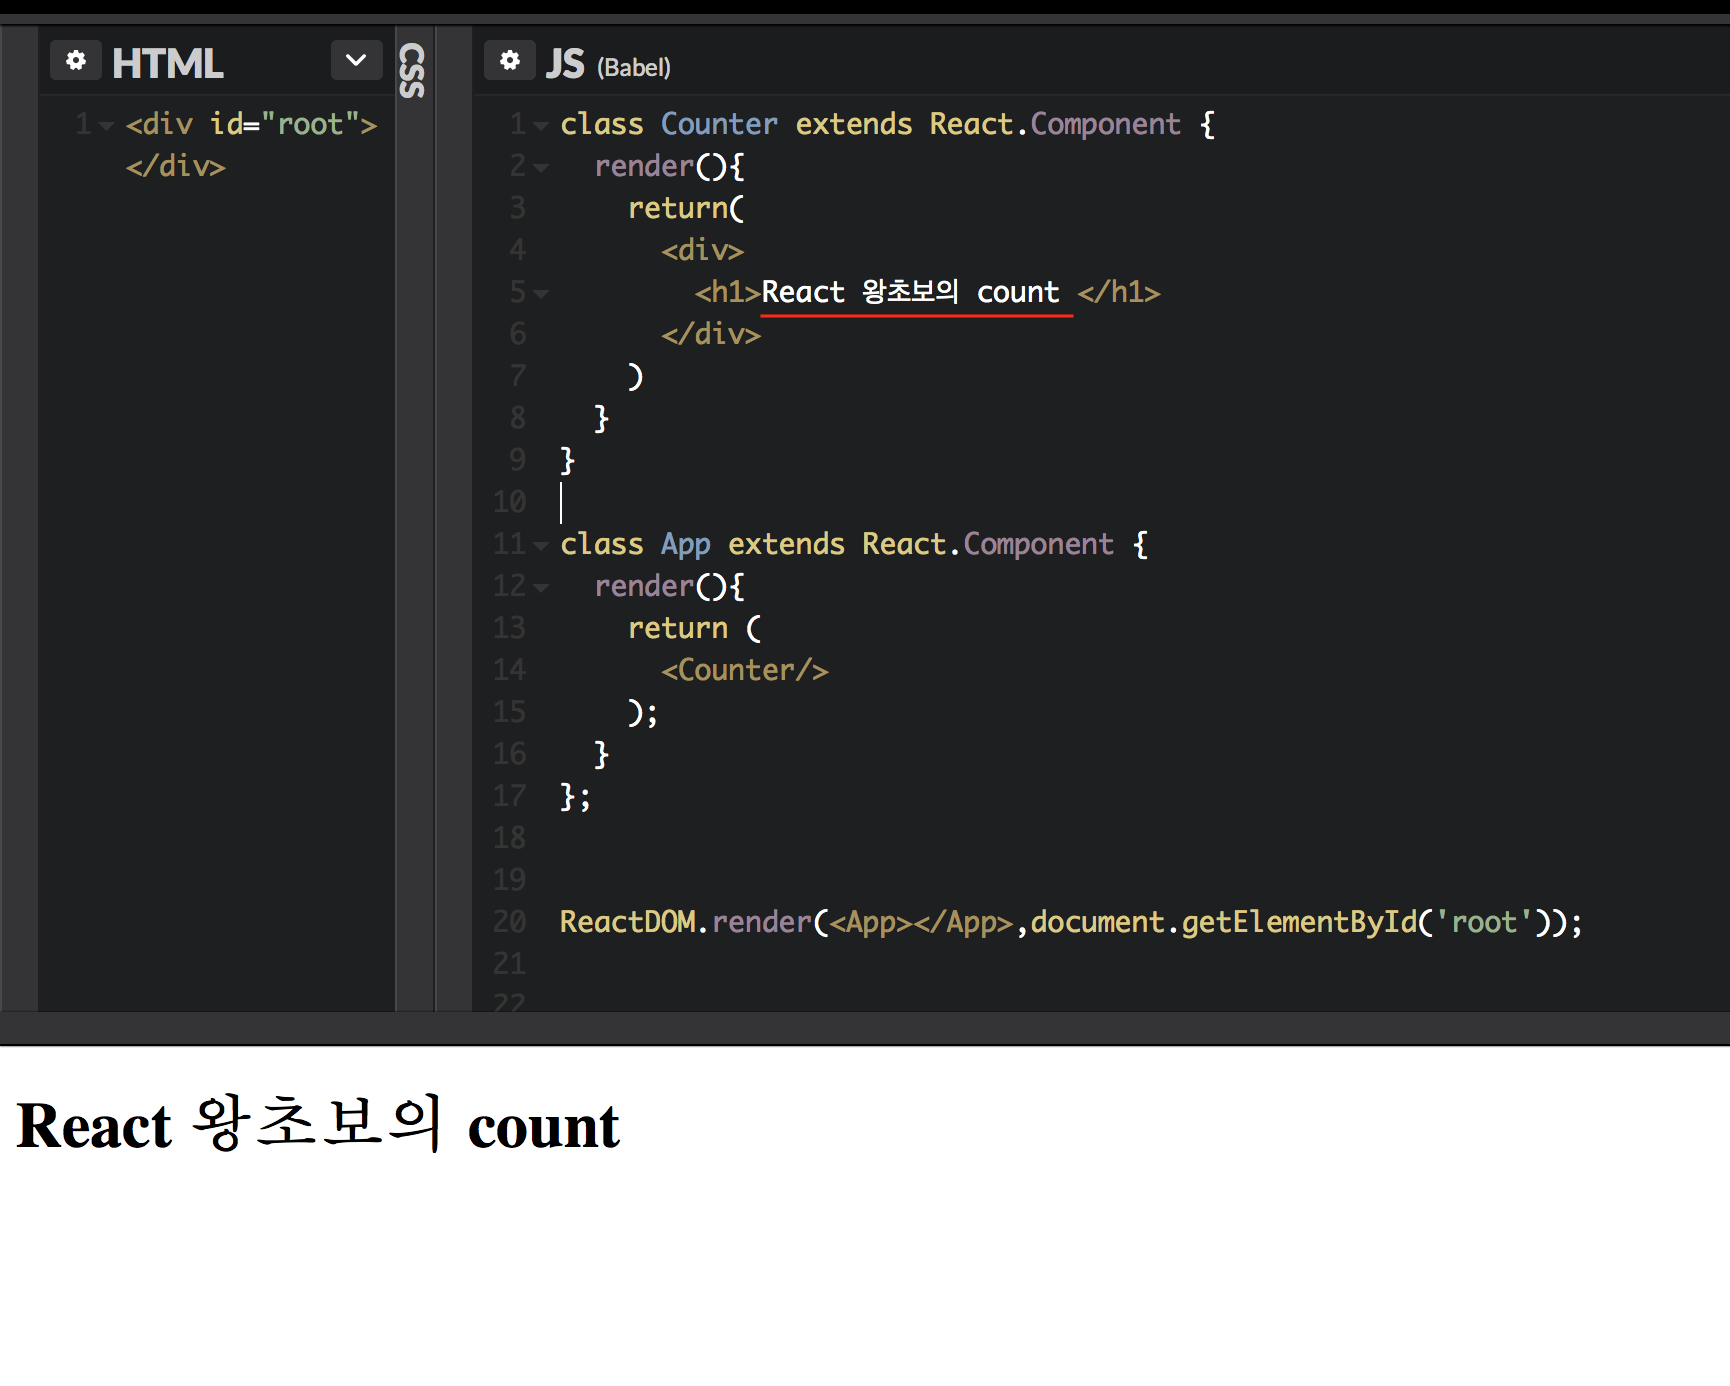
Task: Click line number 20 in JS gutter
Action: point(509,922)
